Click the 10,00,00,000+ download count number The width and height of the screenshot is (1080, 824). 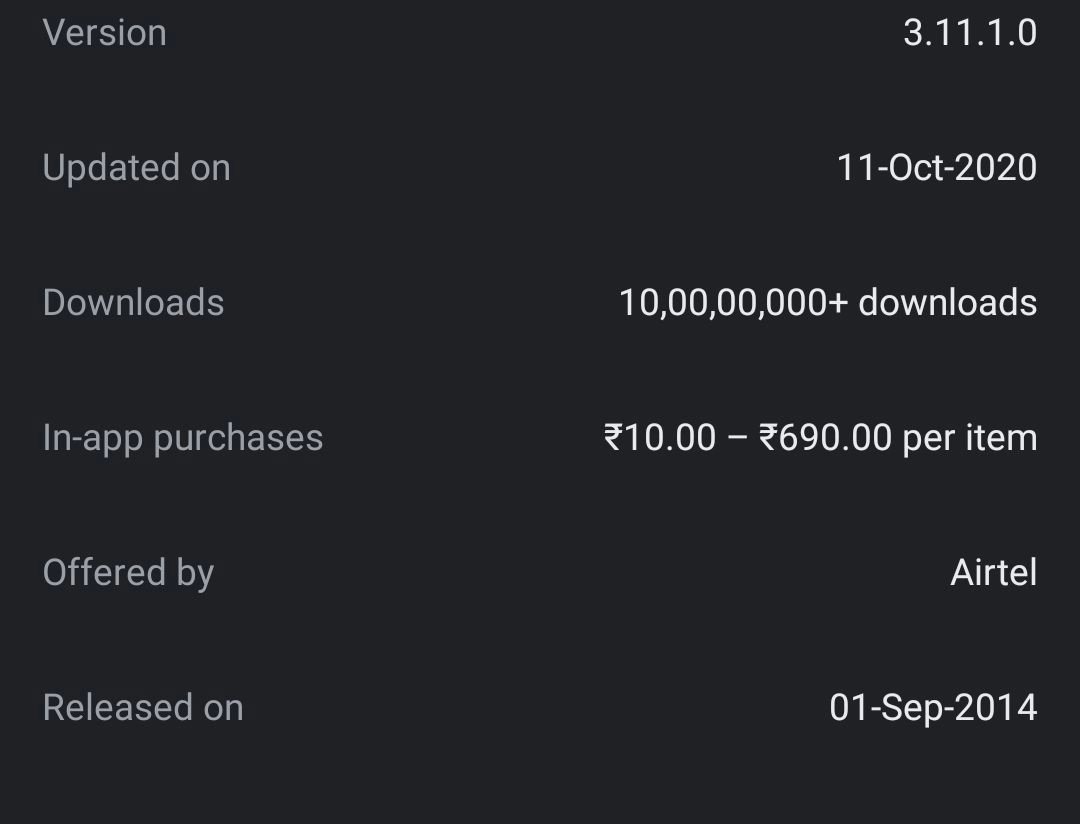point(732,303)
